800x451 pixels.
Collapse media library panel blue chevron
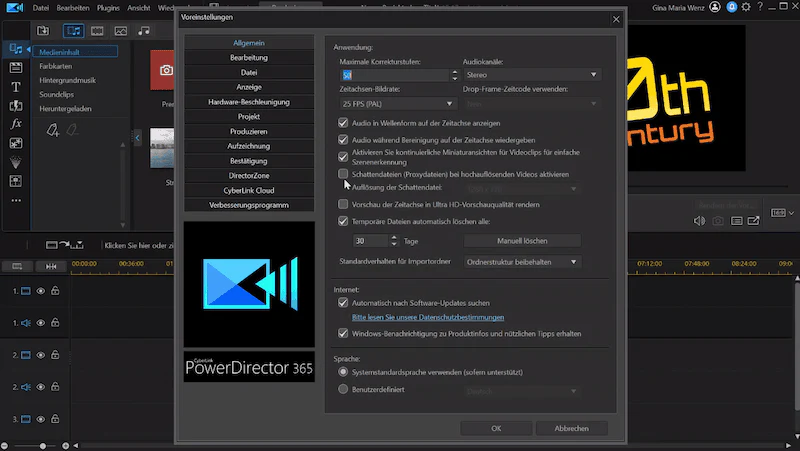(137, 138)
